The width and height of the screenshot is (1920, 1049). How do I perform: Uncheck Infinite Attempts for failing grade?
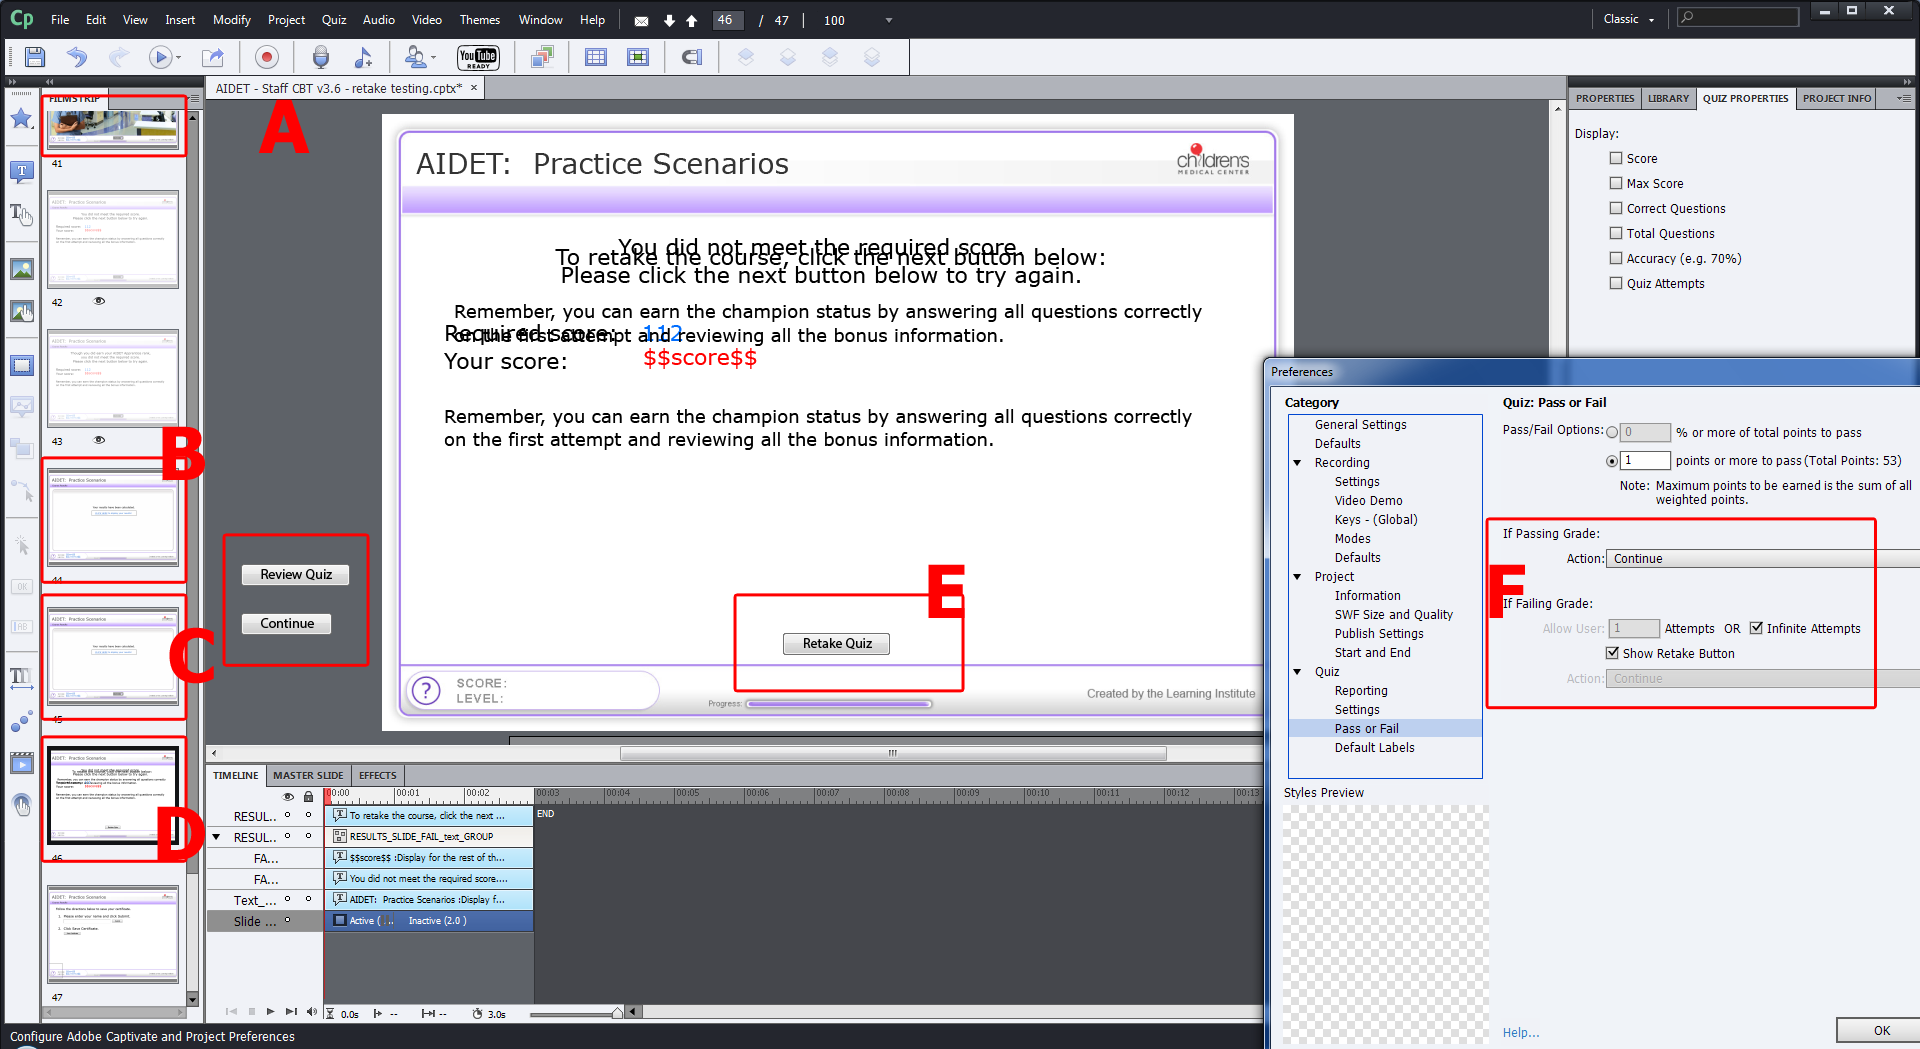pyautogui.click(x=1757, y=628)
